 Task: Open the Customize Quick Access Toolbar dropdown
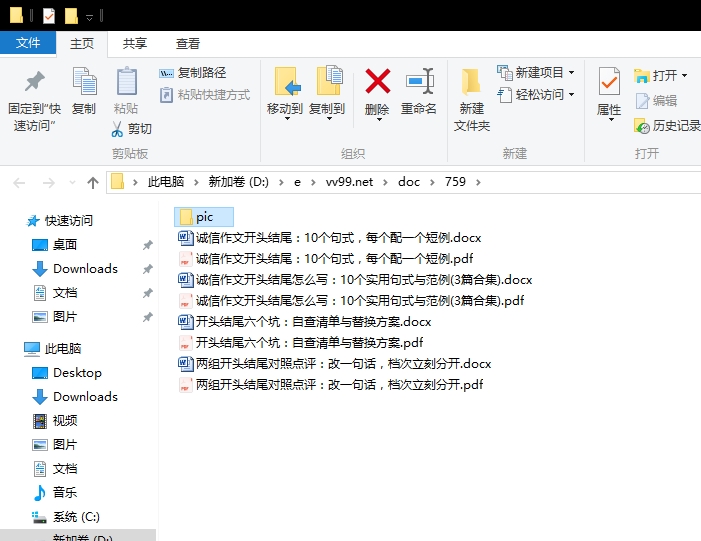pyautogui.click(x=89, y=17)
